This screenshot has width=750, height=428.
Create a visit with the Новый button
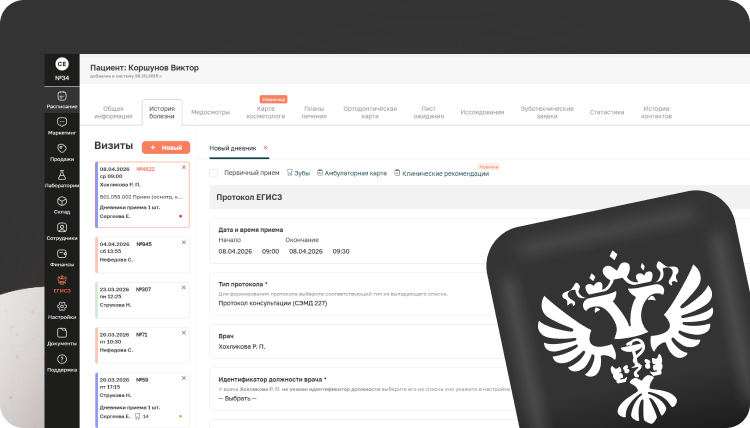[166, 147]
